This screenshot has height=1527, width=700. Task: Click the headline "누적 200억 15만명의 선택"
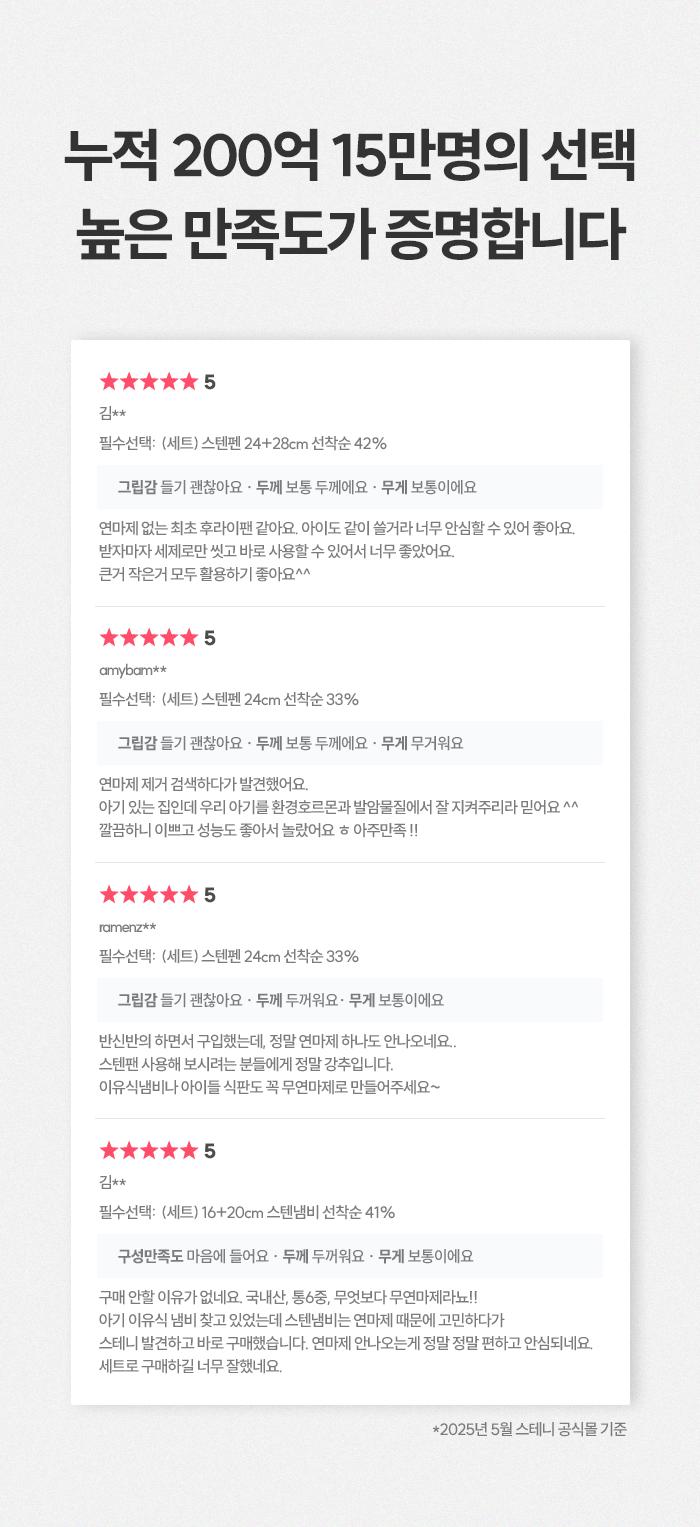click(350, 157)
